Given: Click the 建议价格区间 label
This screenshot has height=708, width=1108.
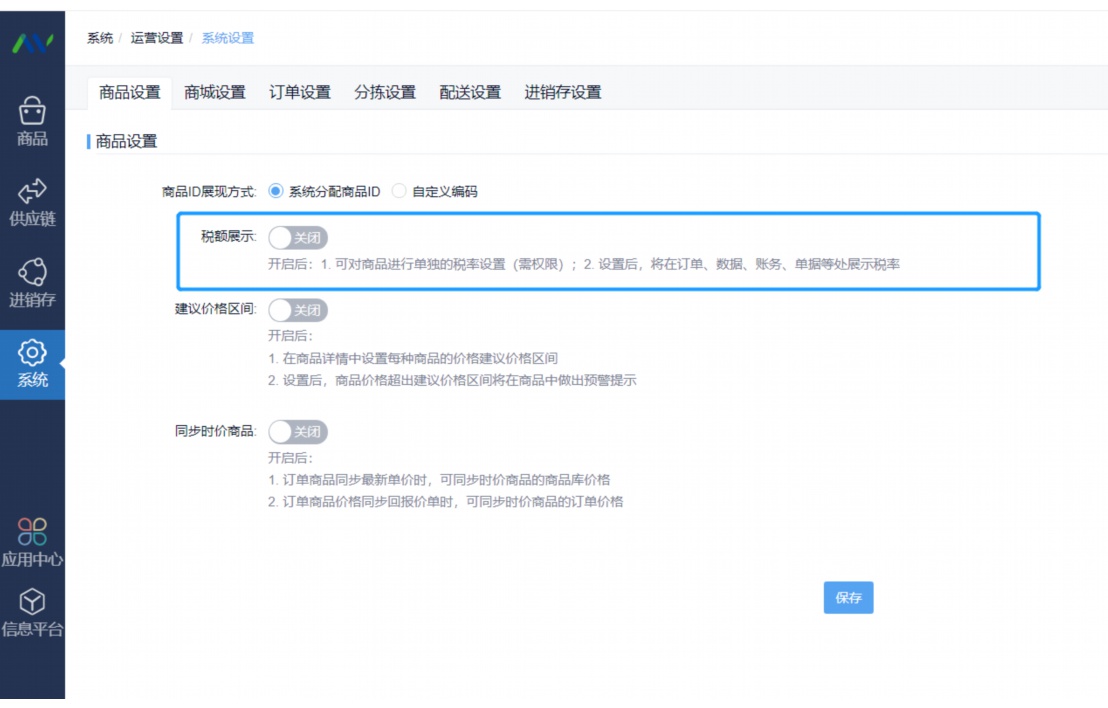Looking at the screenshot, I should coord(216,309).
